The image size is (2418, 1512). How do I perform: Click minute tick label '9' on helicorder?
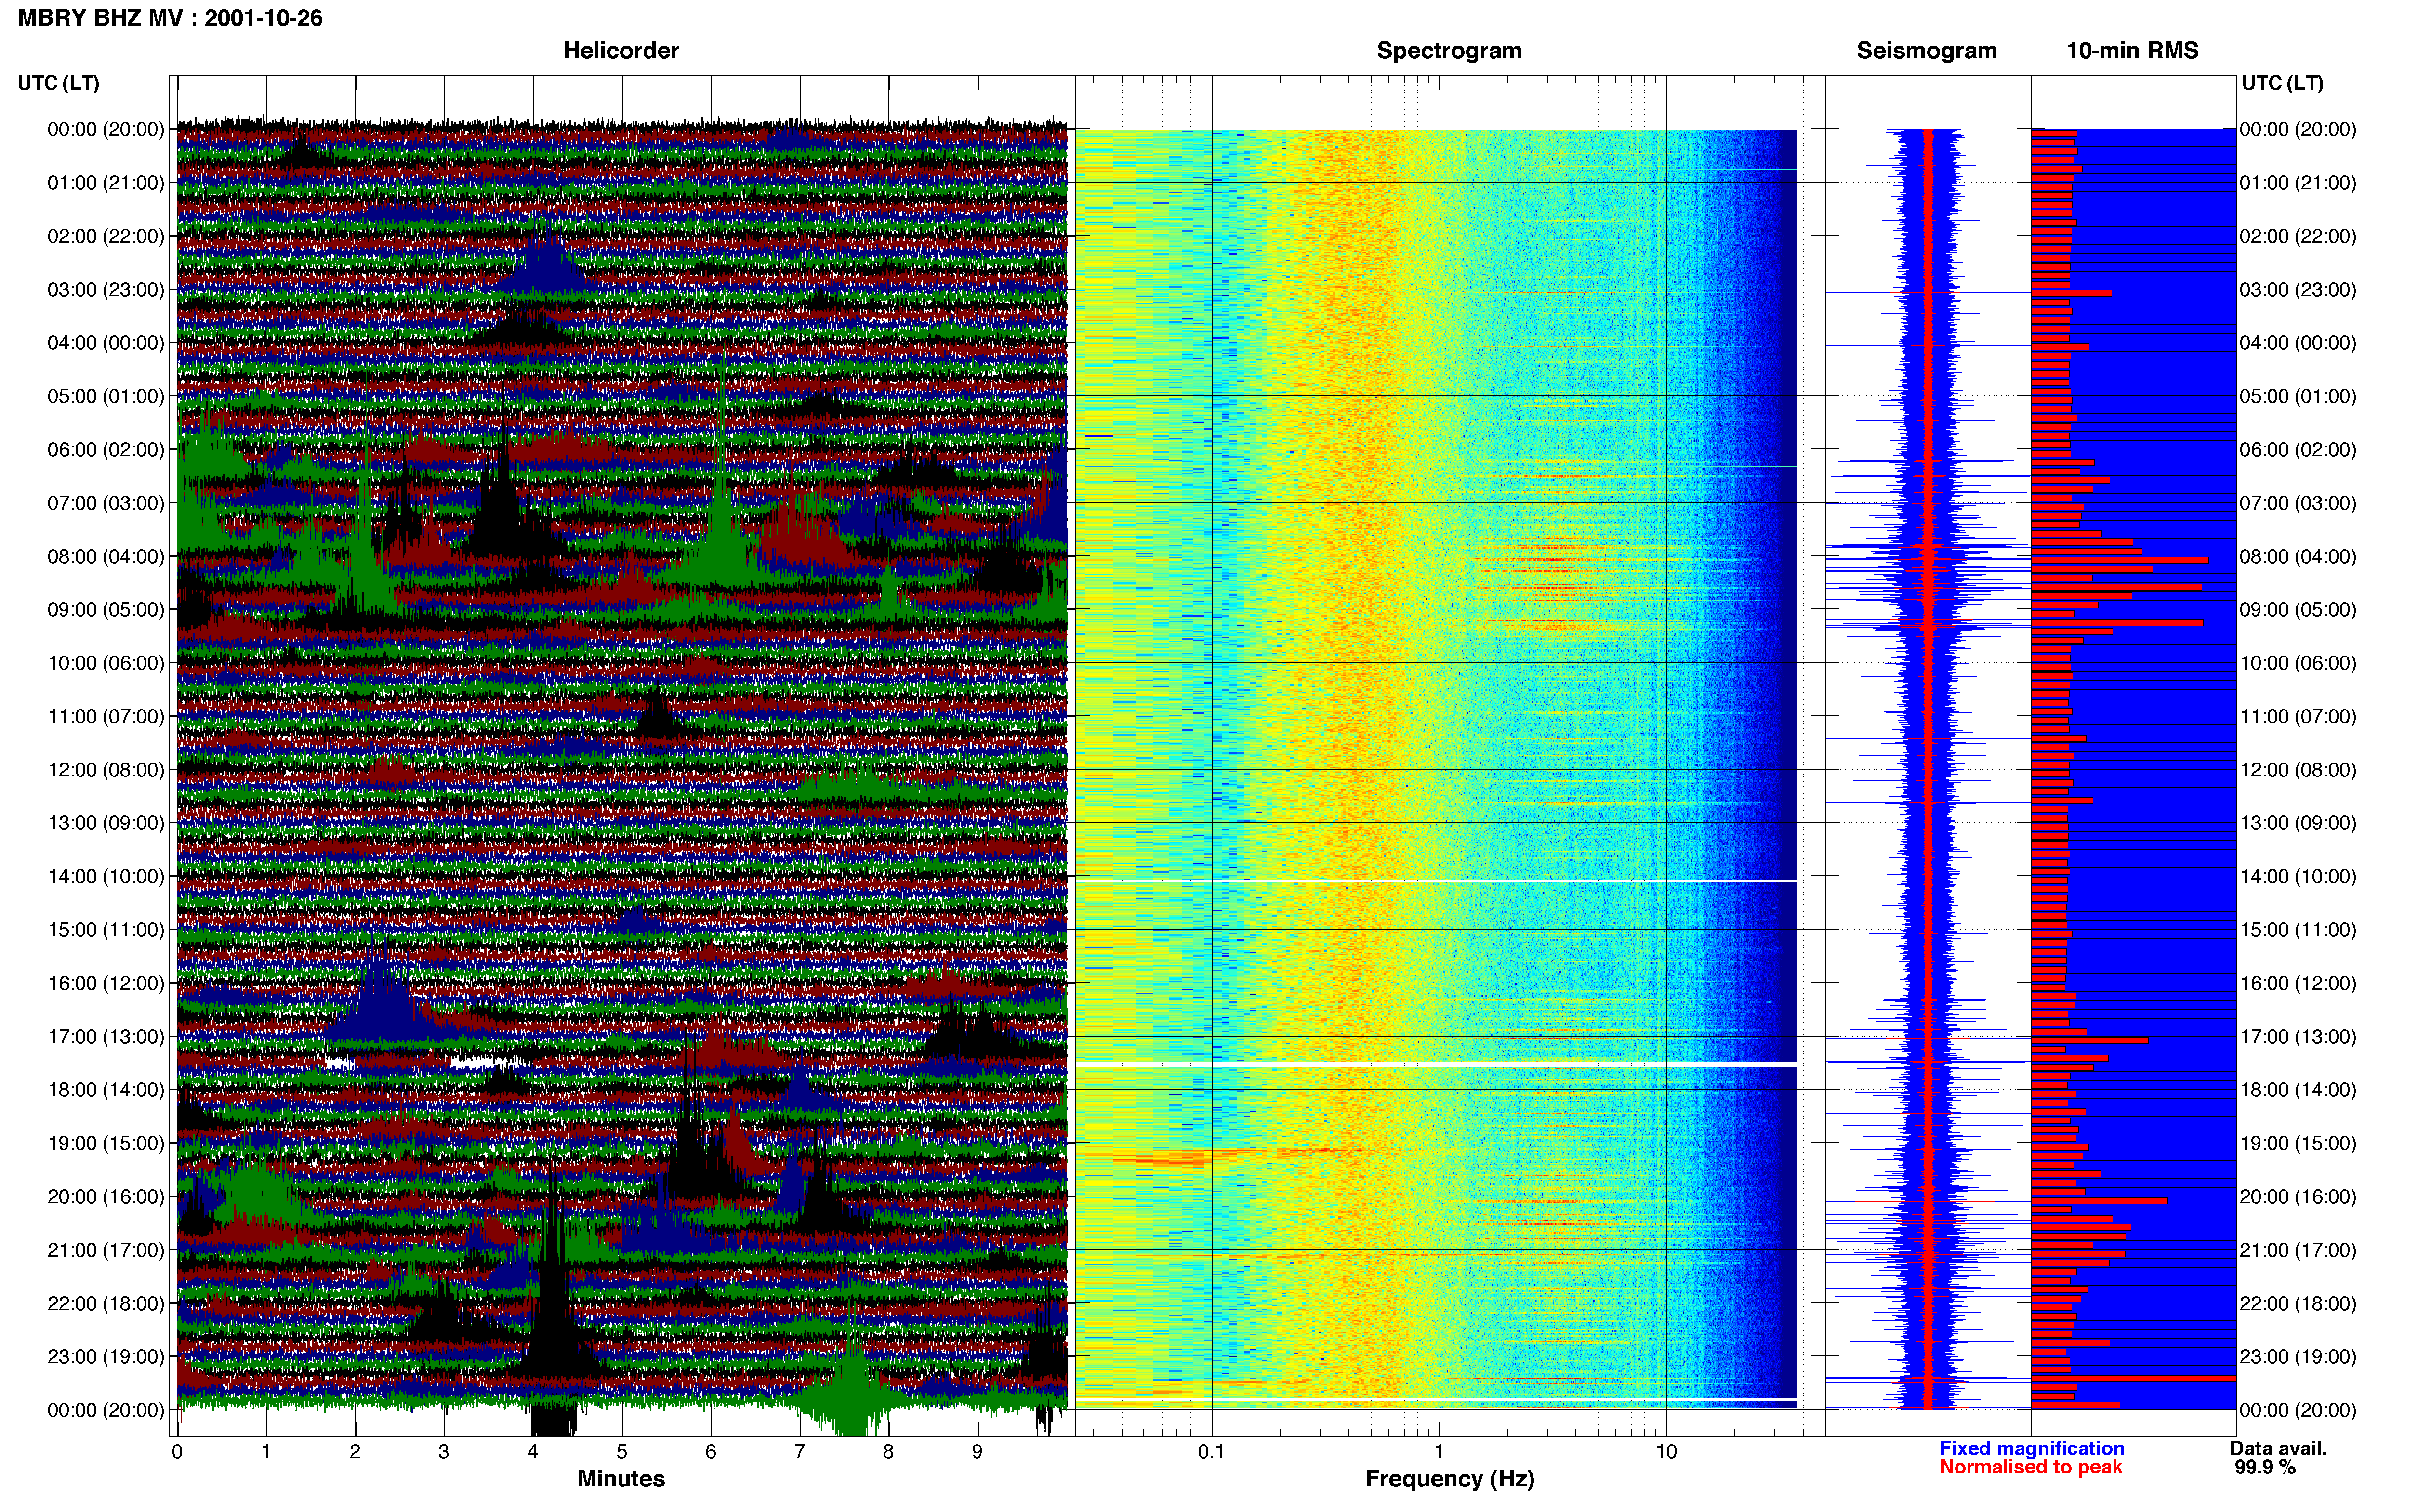[x=977, y=1452]
